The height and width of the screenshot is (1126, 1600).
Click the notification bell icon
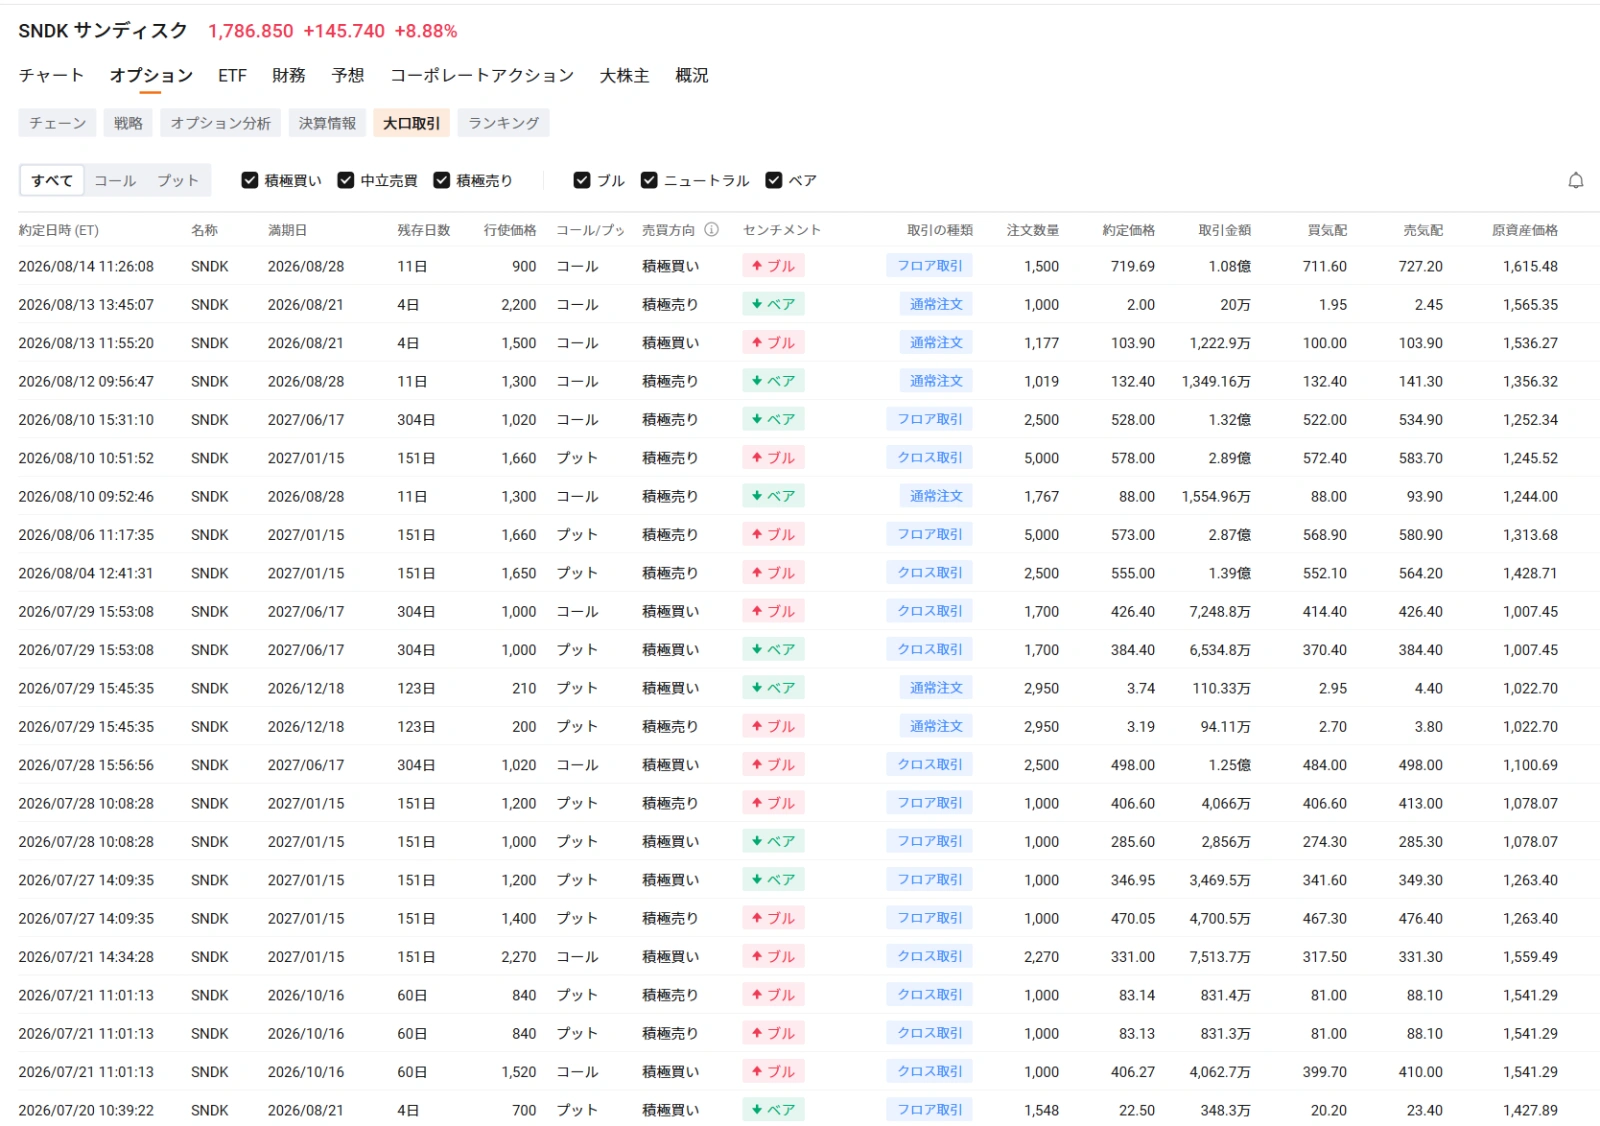[x=1575, y=181]
